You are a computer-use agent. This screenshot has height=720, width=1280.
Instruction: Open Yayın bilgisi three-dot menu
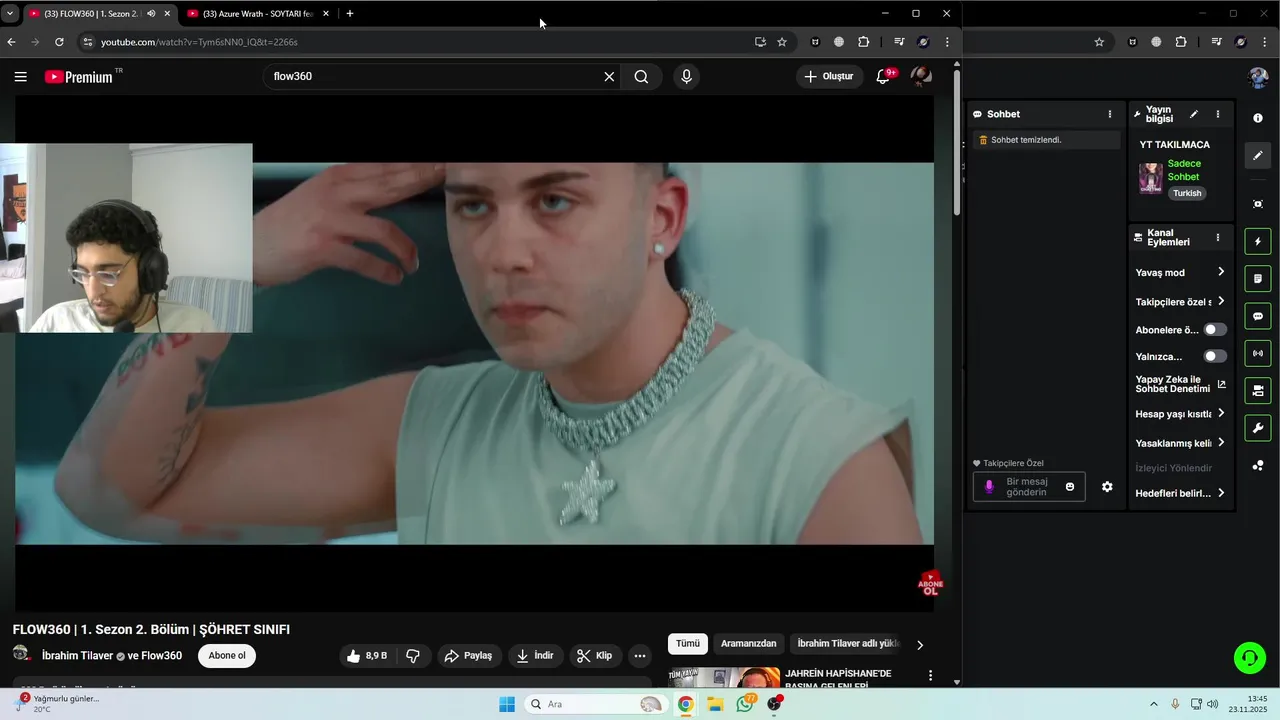point(1218,114)
